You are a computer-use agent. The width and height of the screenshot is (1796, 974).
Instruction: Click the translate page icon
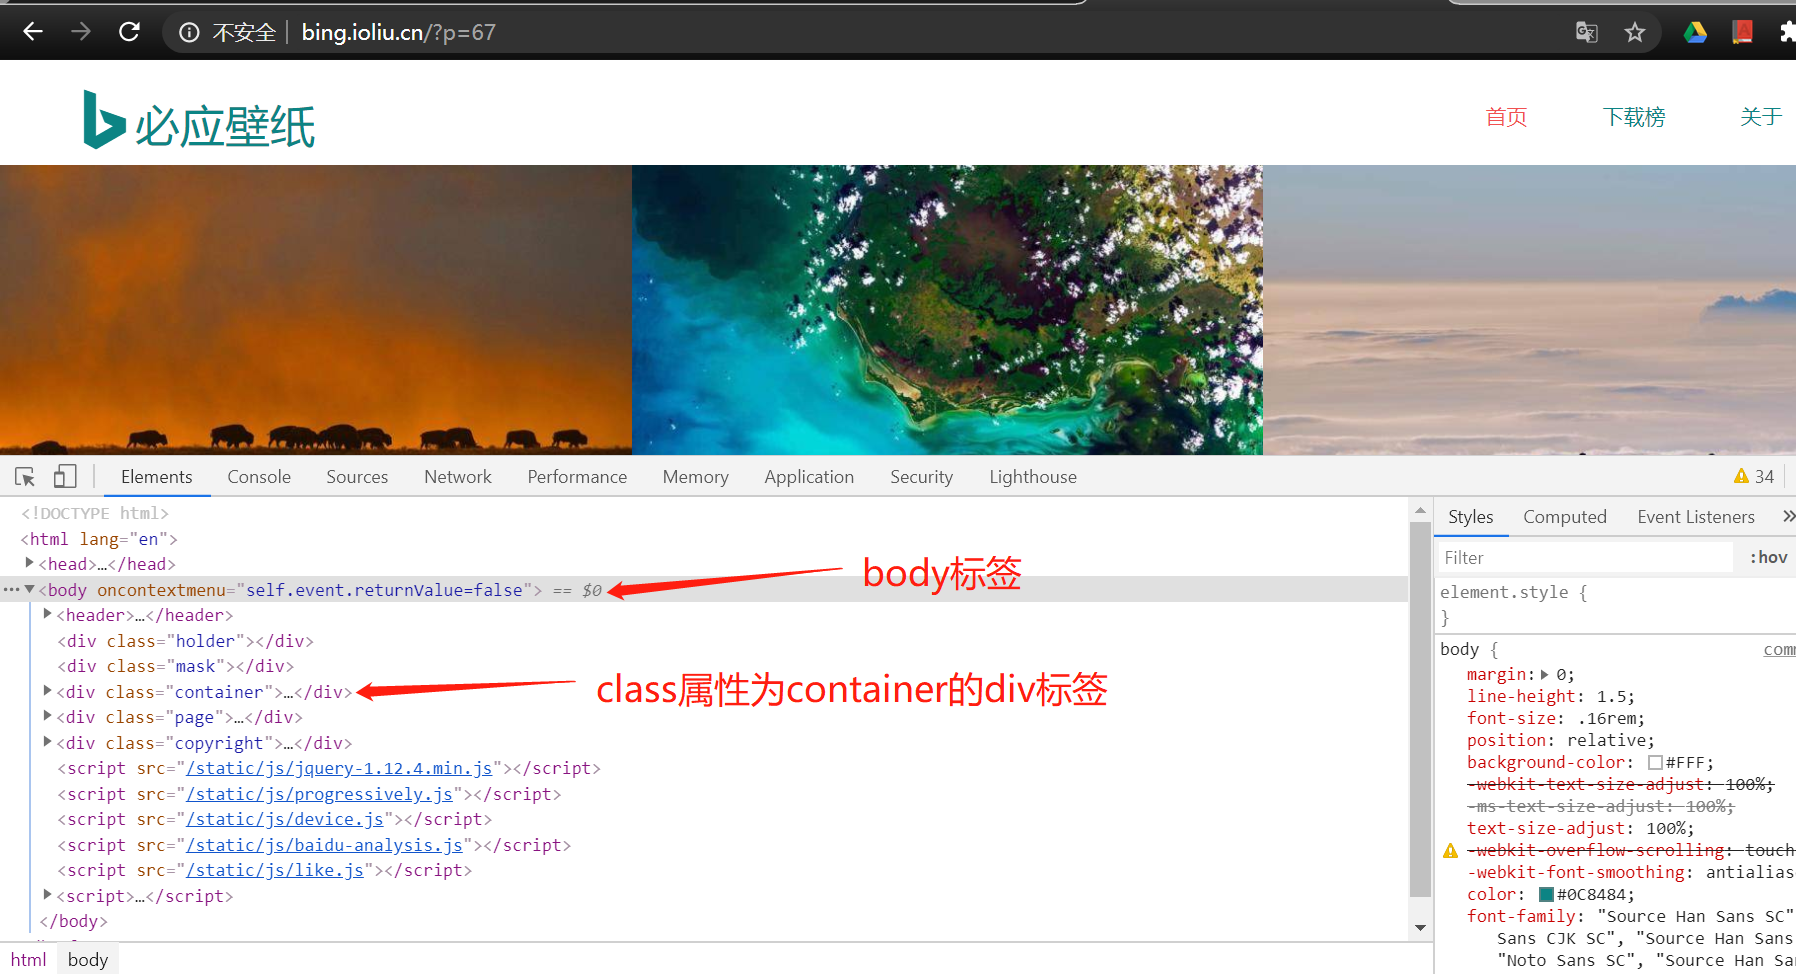[x=1587, y=33]
